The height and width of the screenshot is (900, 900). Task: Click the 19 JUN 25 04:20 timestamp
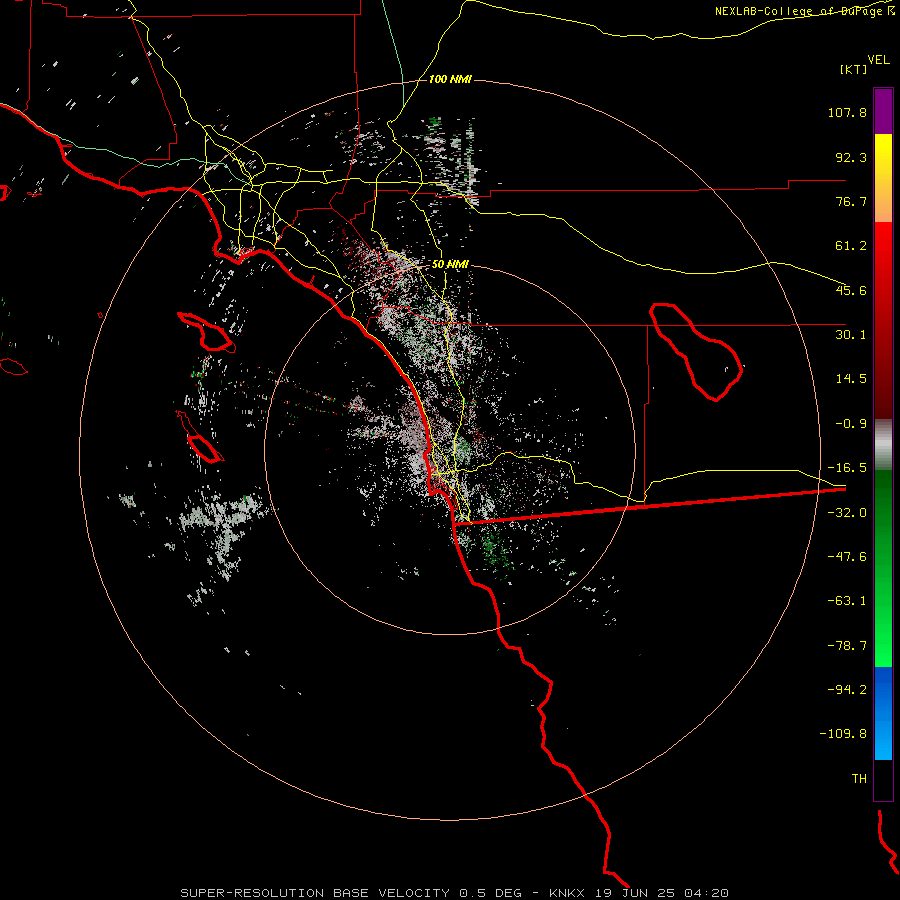(661, 893)
